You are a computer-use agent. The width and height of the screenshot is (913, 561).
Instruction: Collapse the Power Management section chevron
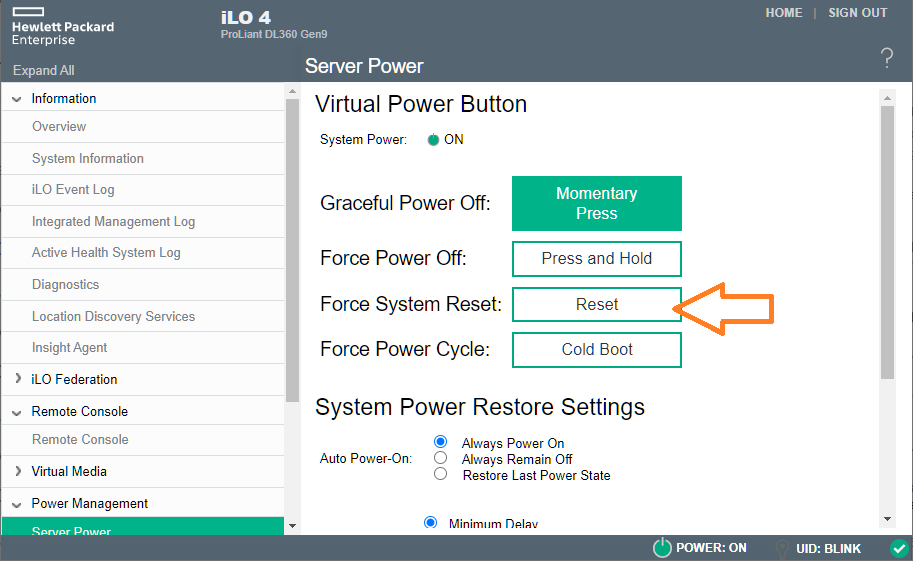click(x=17, y=504)
